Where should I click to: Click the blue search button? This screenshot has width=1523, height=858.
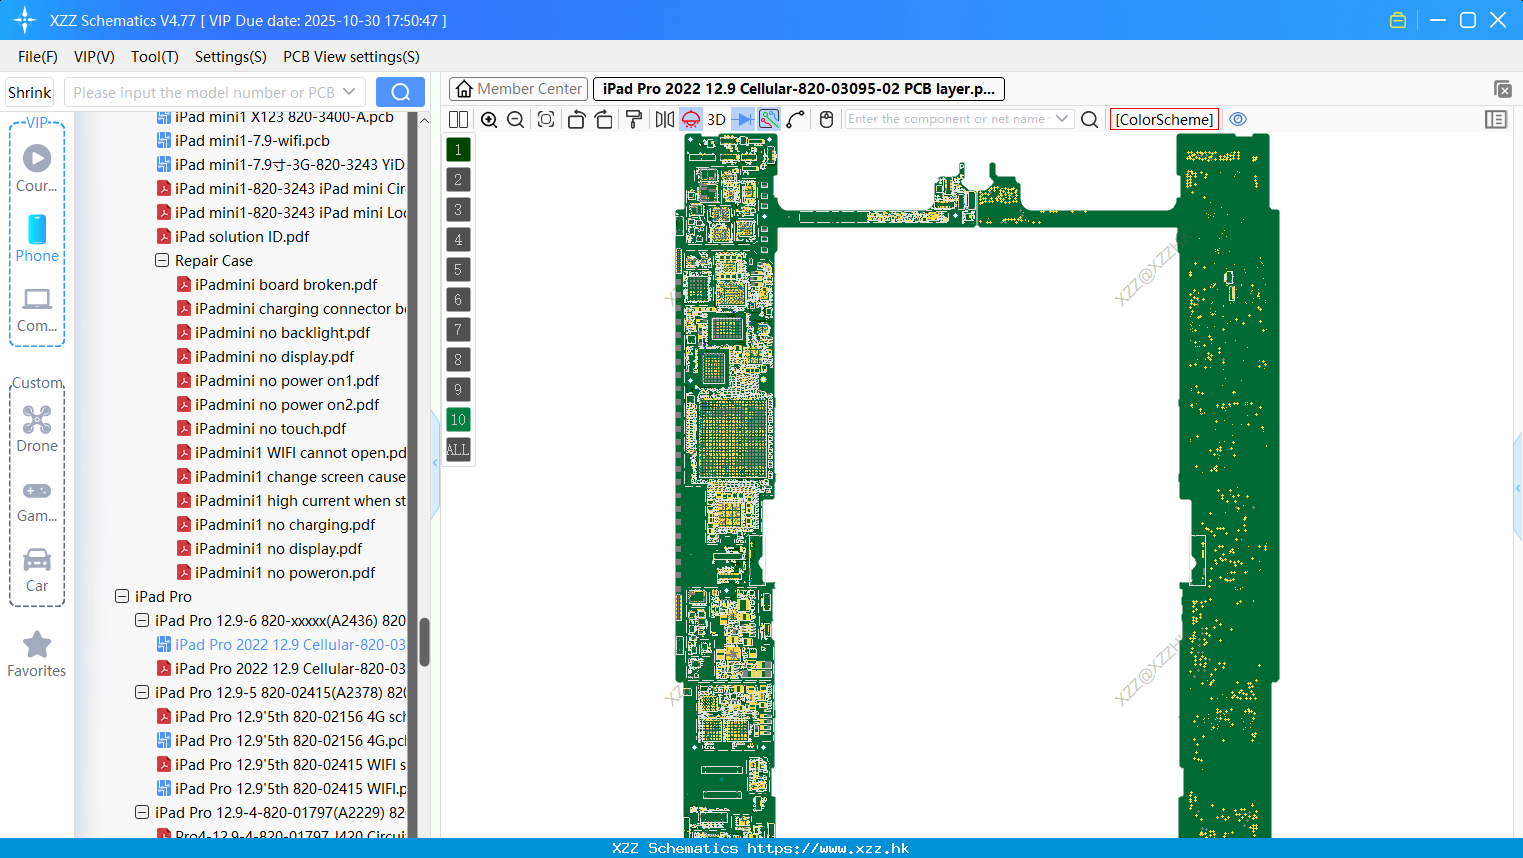pos(400,92)
